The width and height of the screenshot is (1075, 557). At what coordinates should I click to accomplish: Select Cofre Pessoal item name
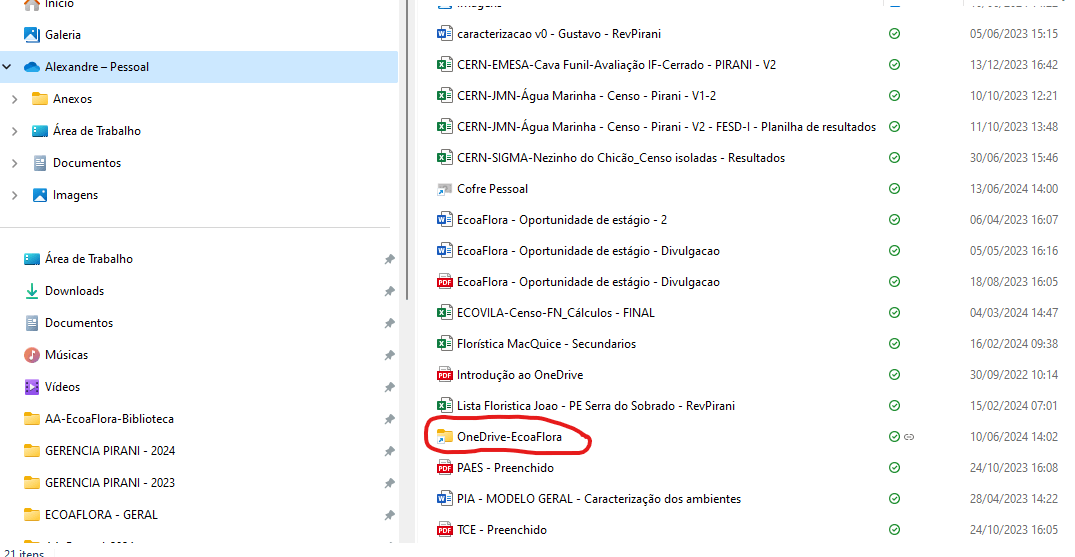(x=492, y=189)
